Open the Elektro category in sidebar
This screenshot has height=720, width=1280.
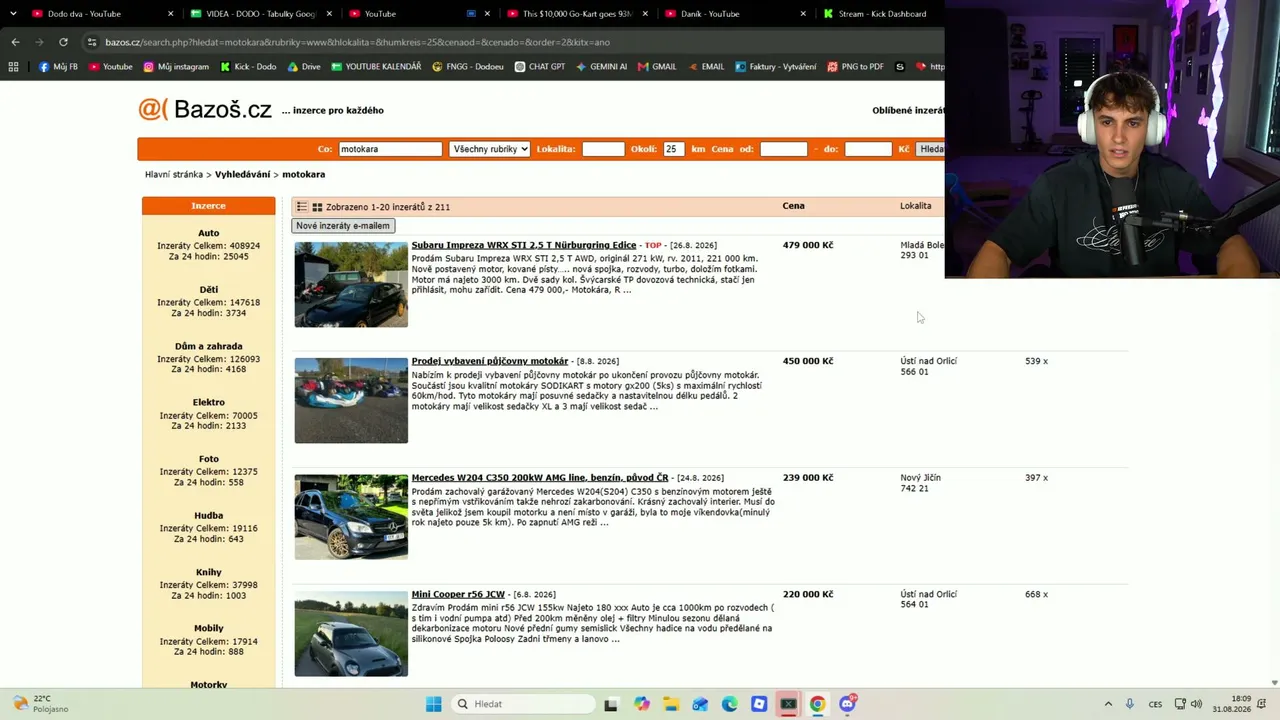pos(209,403)
